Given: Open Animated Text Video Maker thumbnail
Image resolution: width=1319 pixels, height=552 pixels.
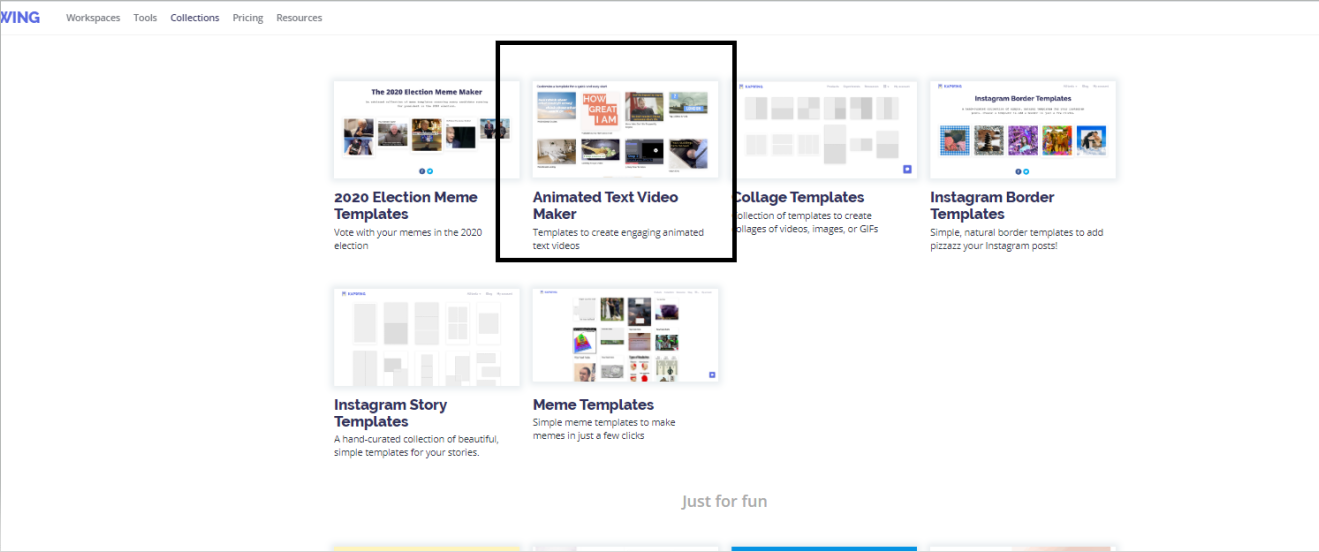Looking at the screenshot, I should [x=625, y=130].
